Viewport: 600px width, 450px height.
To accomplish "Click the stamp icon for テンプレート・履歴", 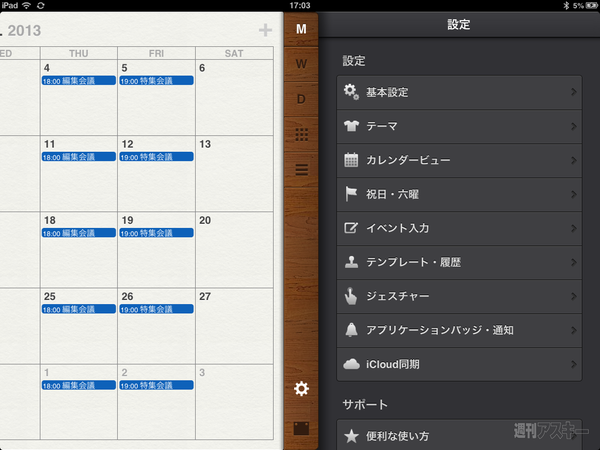I will pos(351,262).
